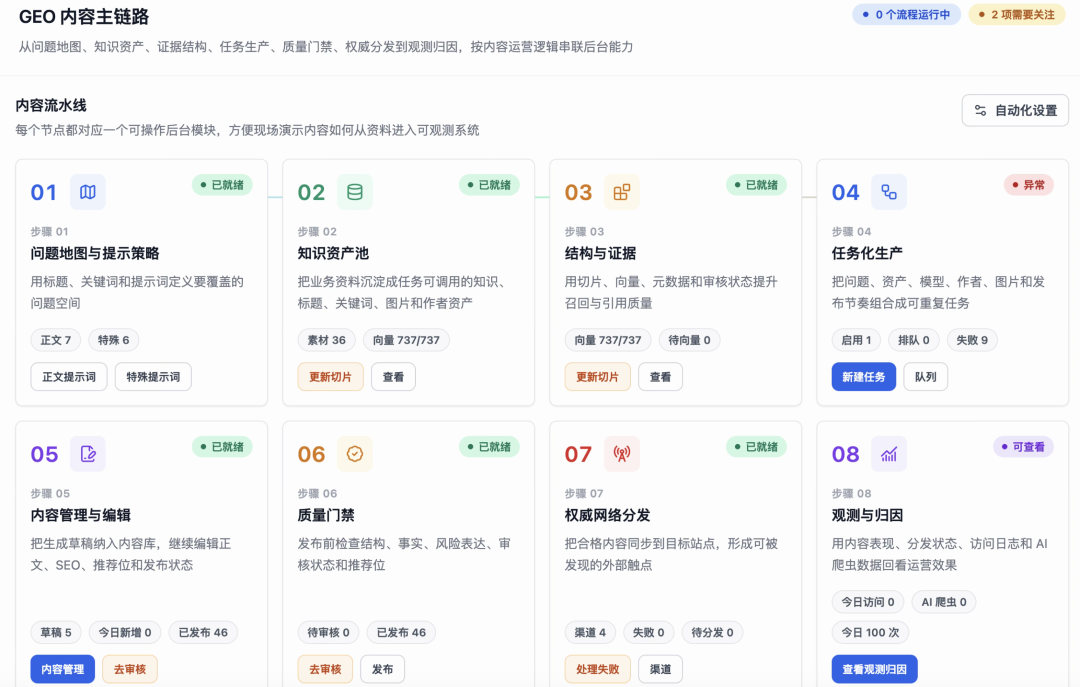Click the 失败 9 chip

point(972,340)
